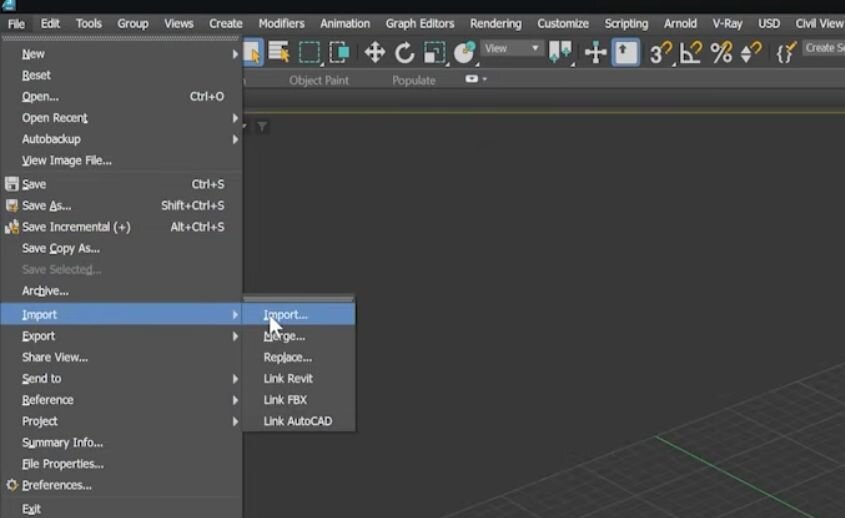Open the Group menu
Screen dimensions: 845x518
click(x=133, y=24)
